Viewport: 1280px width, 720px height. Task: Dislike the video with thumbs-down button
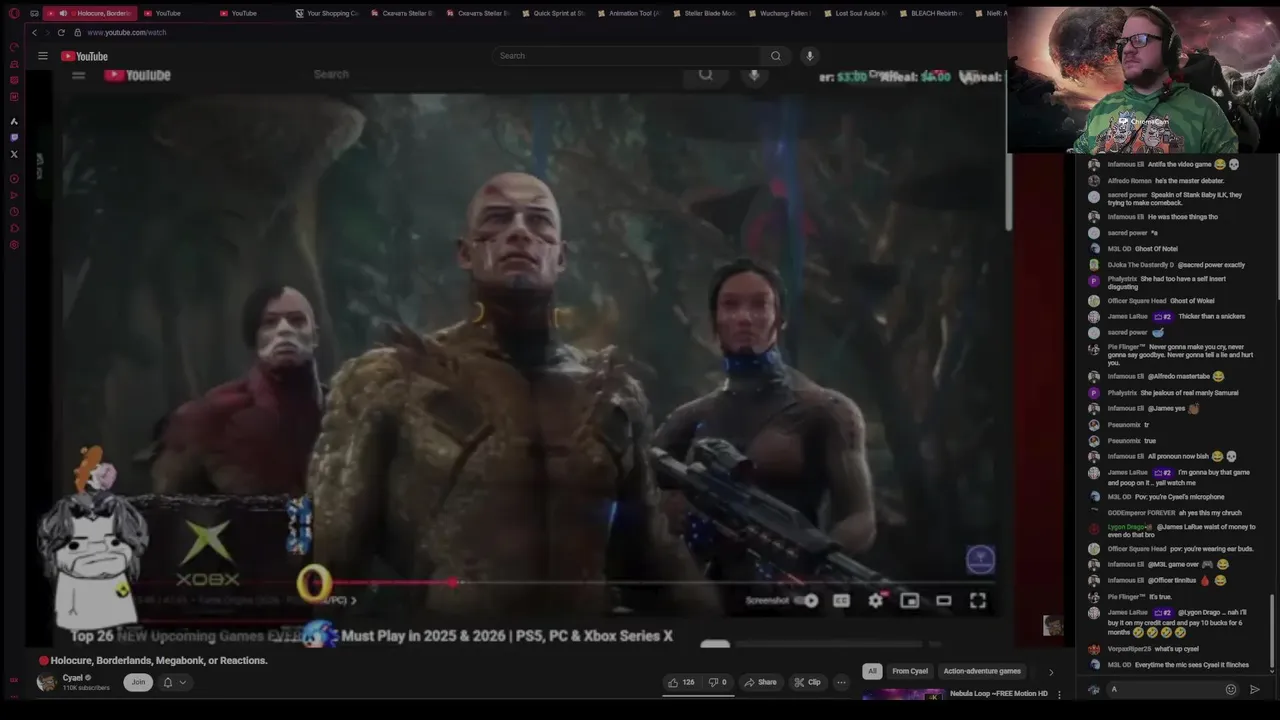click(x=718, y=682)
